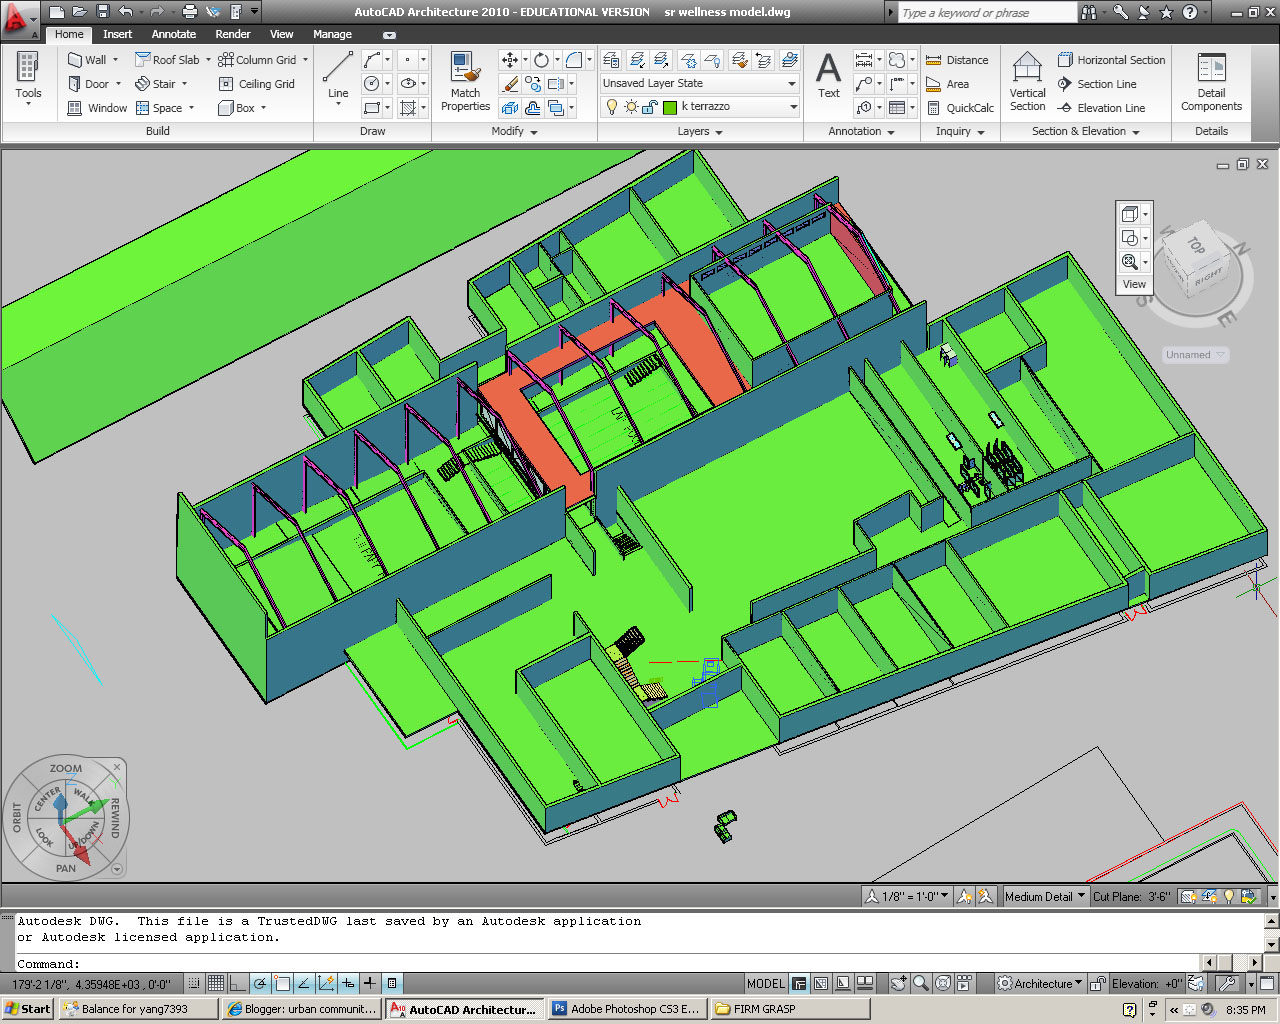The image size is (1280, 1024).
Task: Expand the Modify panel arrow
Action: (x=534, y=132)
